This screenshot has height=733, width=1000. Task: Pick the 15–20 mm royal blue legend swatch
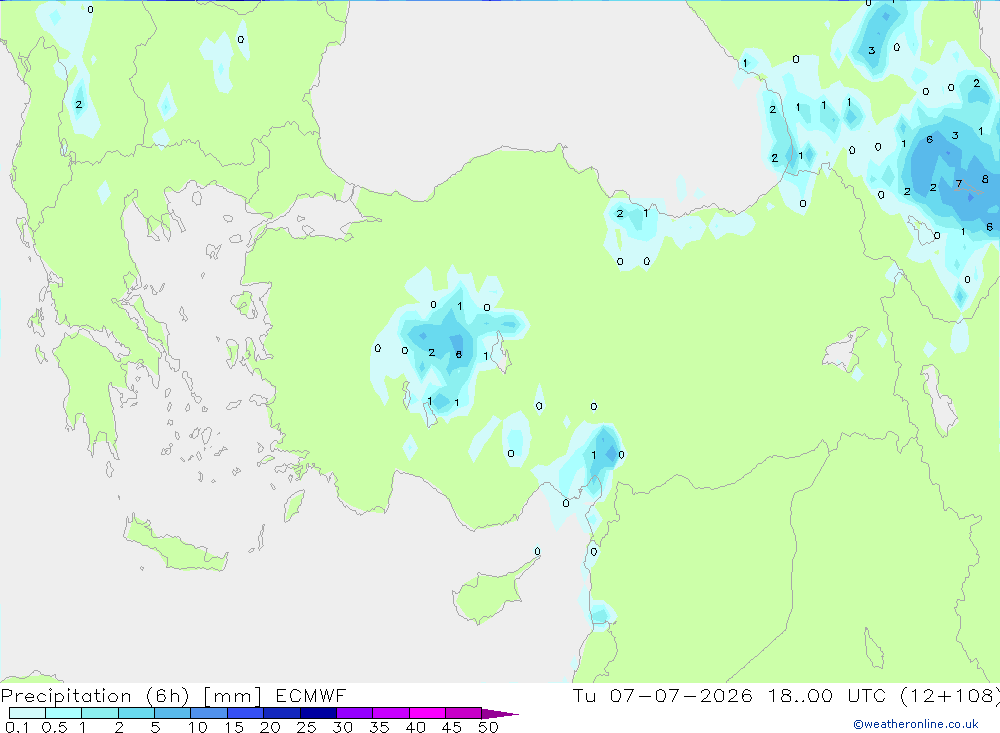click(246, 713)
